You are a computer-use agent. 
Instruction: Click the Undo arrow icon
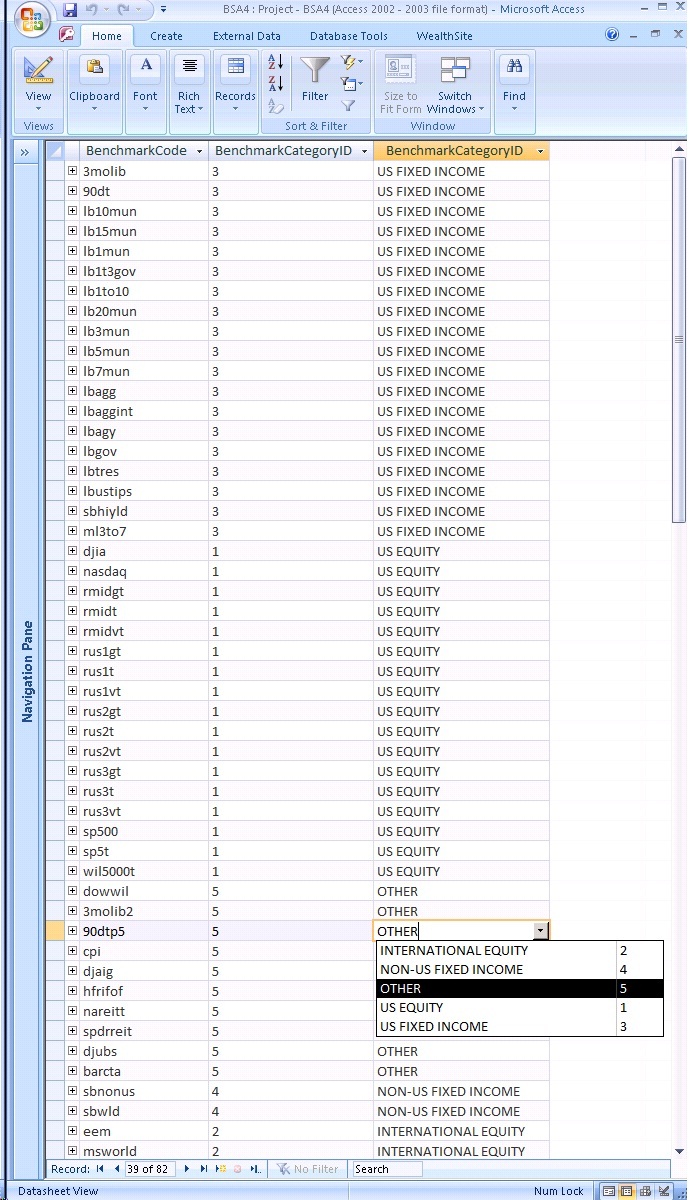pyautogui.click(x=91, y=10)
